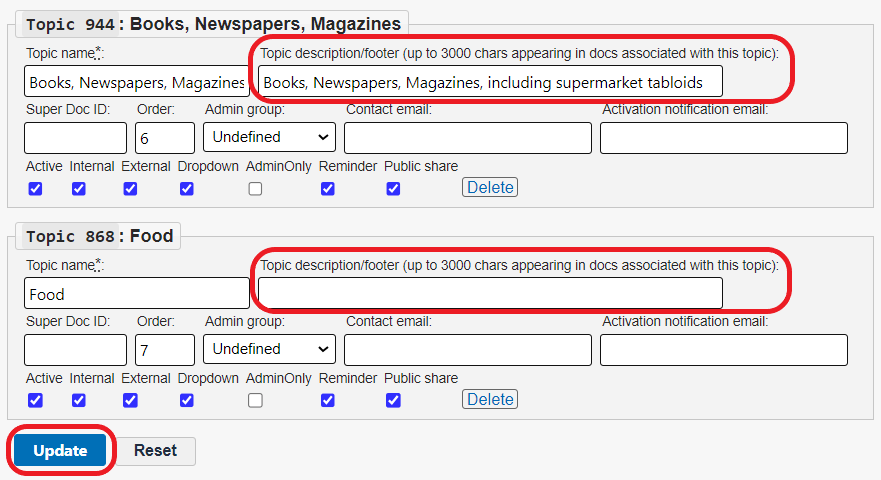This screenshot has width=881, height=480.
Task: Open Admin group dropdown for Topic 944
Action: pyautogui.click(x=269, y=137)
